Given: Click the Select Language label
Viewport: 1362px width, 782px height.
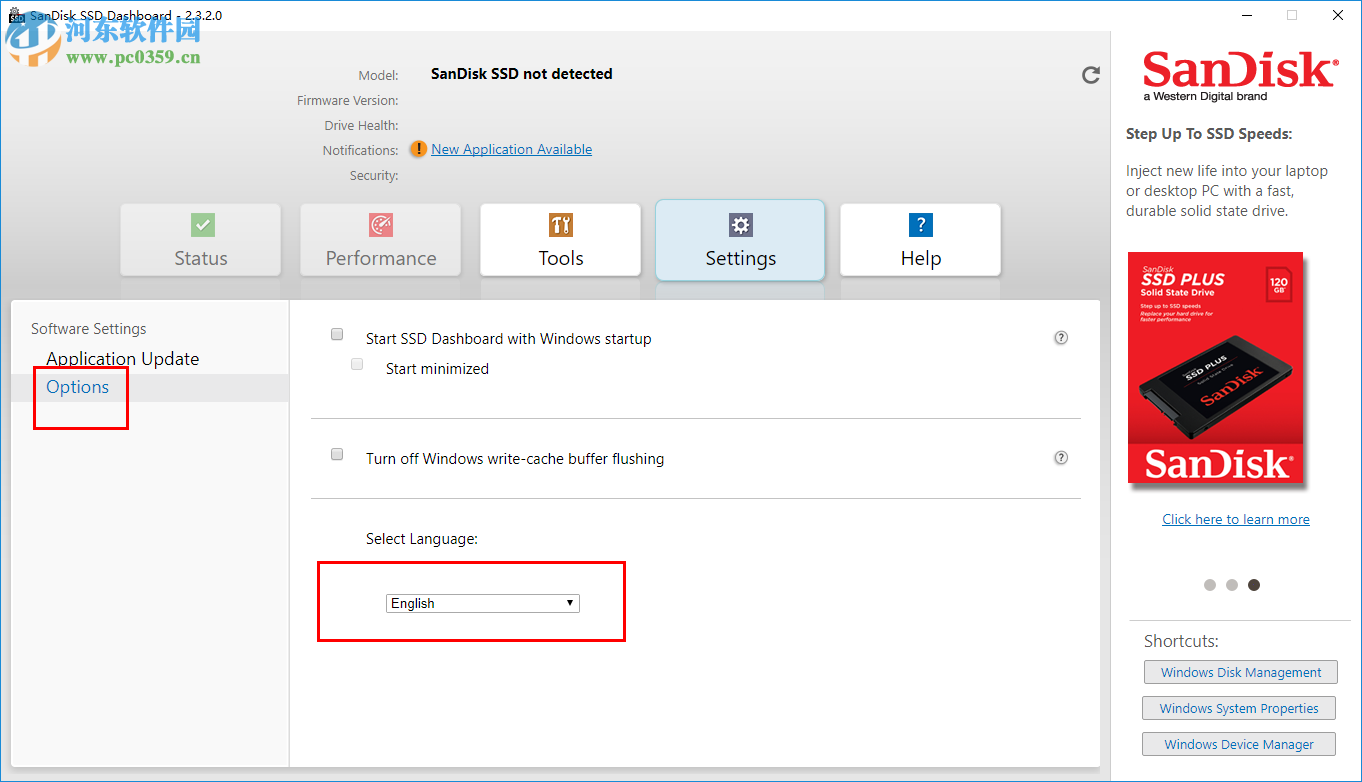Looking at the screenshot, I should click(x=422, y=539).
